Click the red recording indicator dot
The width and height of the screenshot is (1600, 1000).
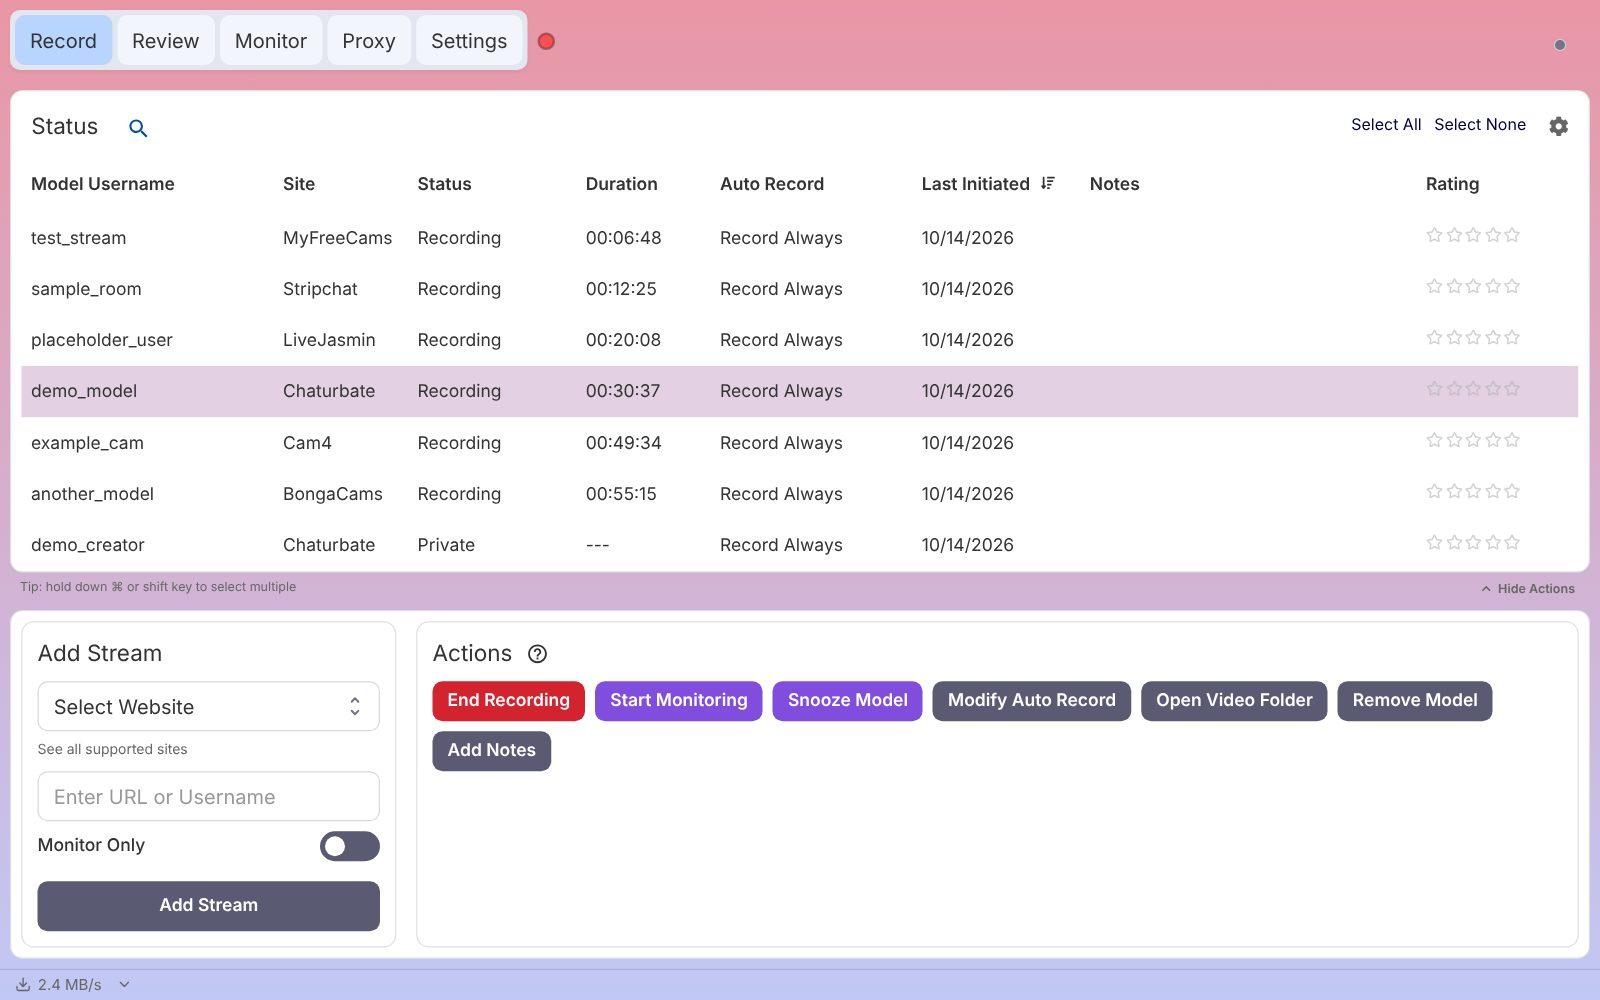click(x=546, y=41)
